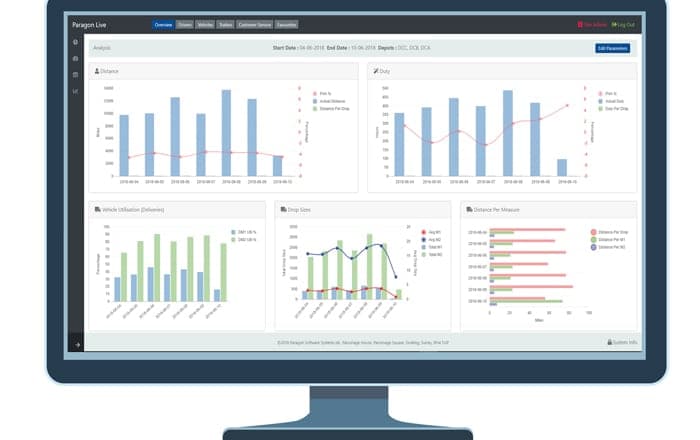Select the Overview tab

pyautogui.click(x=163, y=25)
